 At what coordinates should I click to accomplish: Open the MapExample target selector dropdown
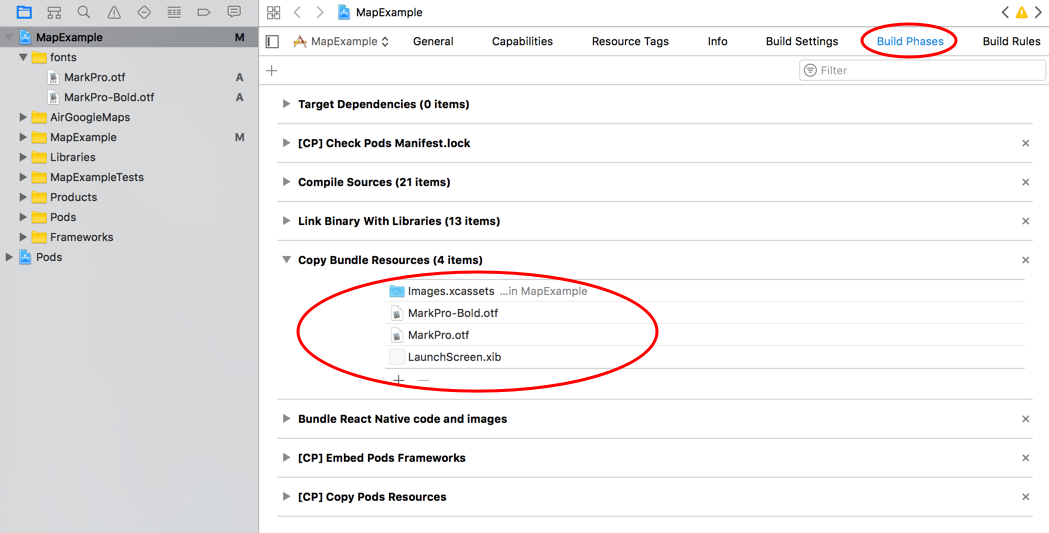(341, 41)
